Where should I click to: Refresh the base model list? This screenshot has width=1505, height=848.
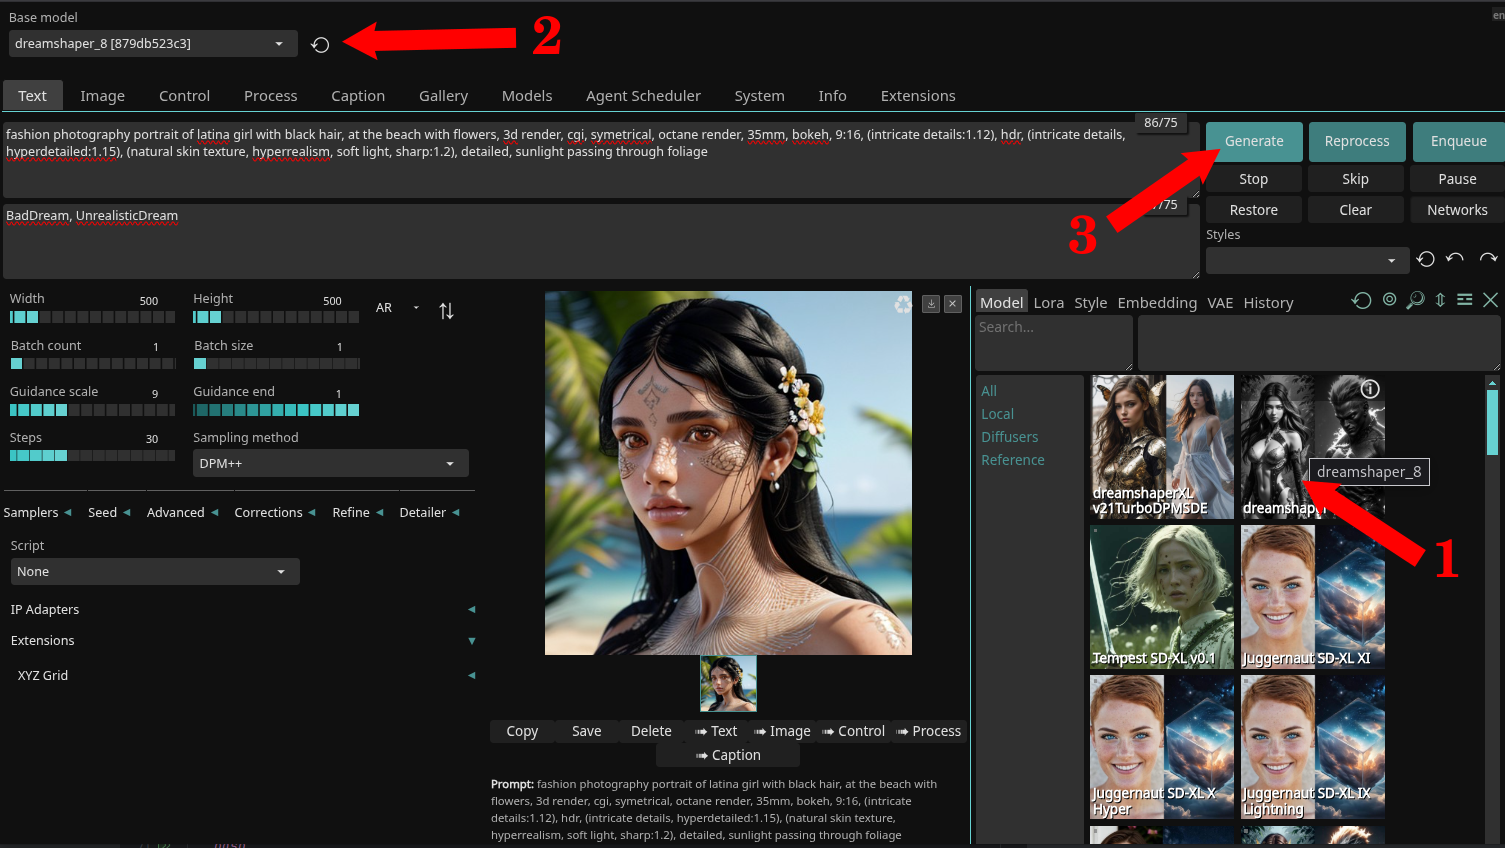point(321,44)
